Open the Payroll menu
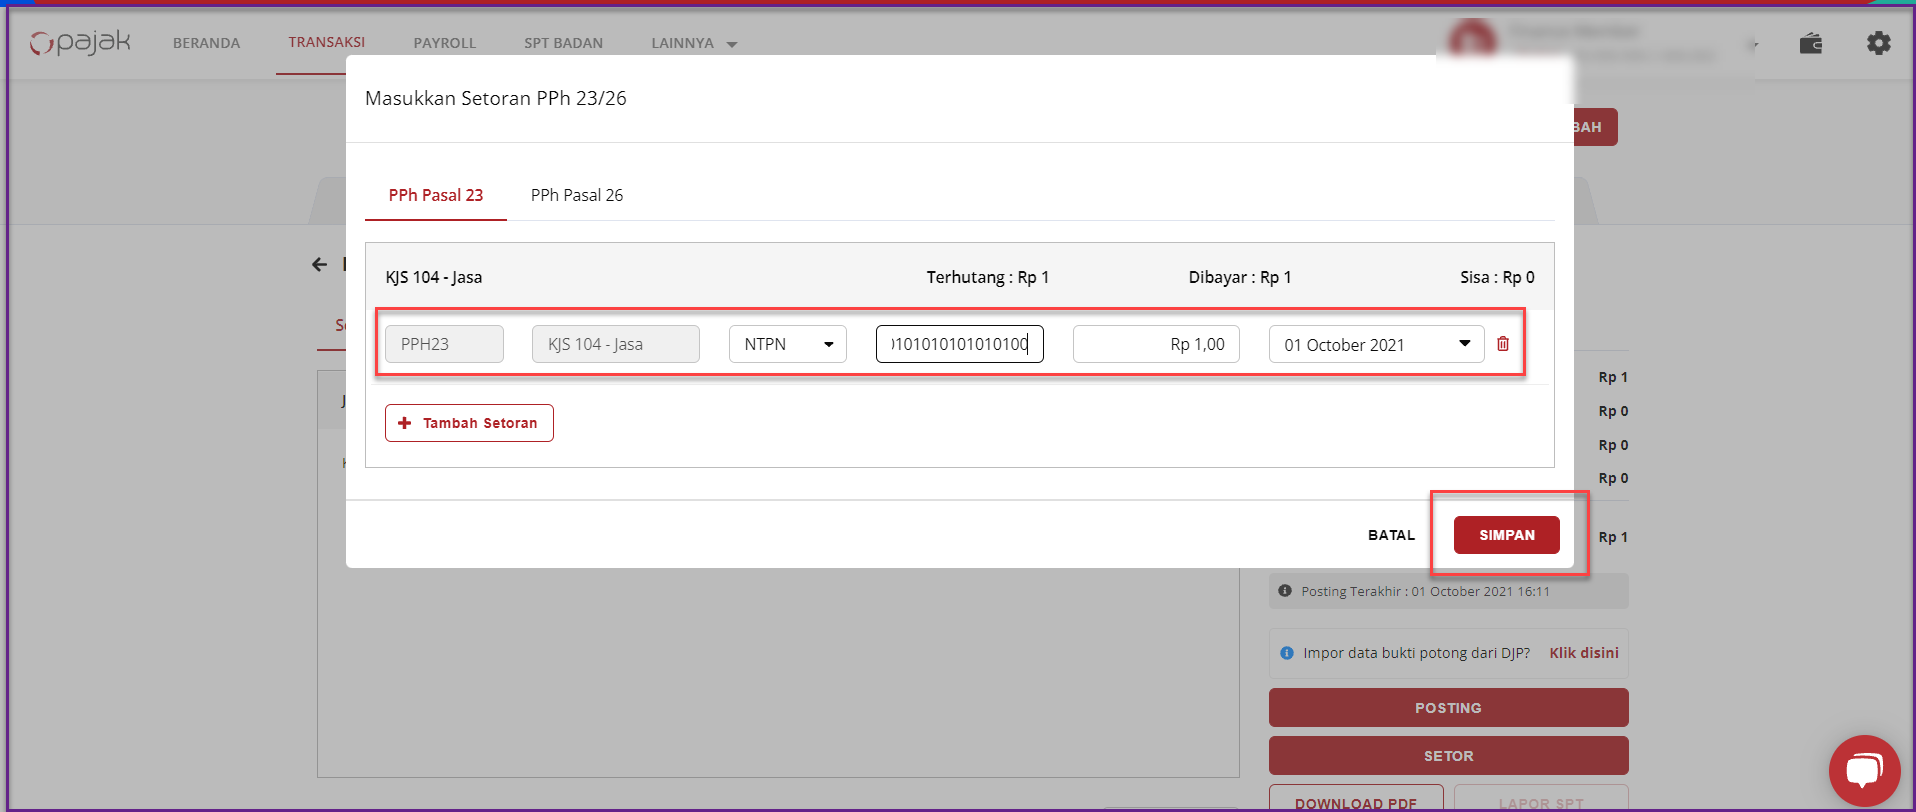This screenshot has height=812, width=1916. pos(444,43)
